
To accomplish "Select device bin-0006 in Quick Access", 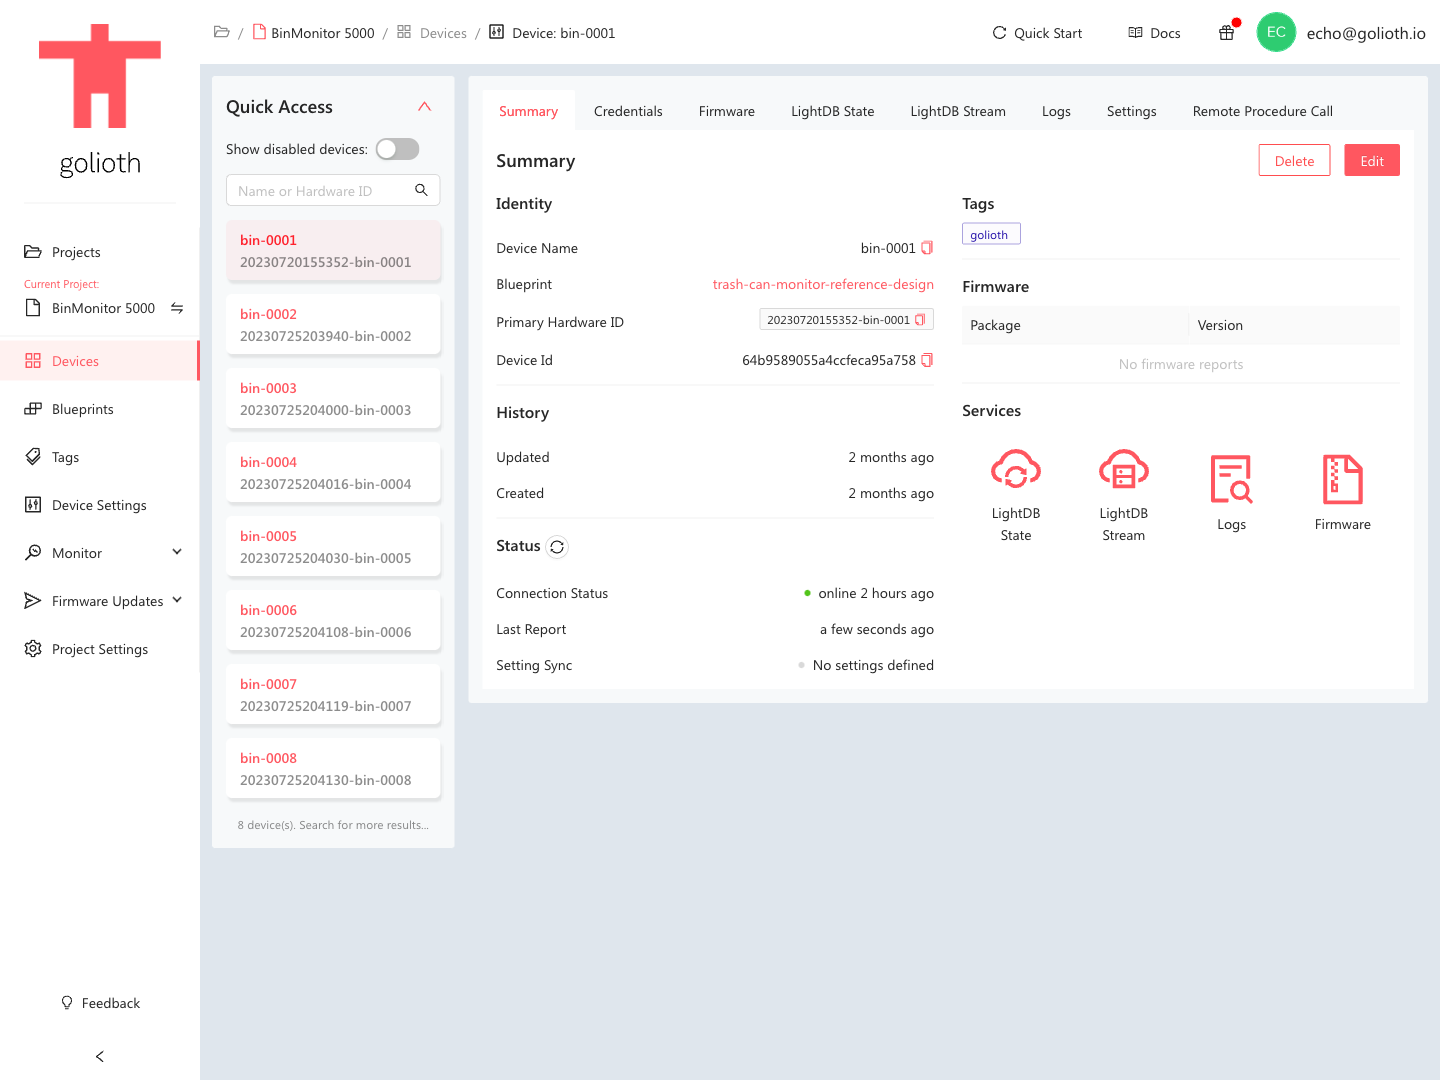I will tap(333, 621).
